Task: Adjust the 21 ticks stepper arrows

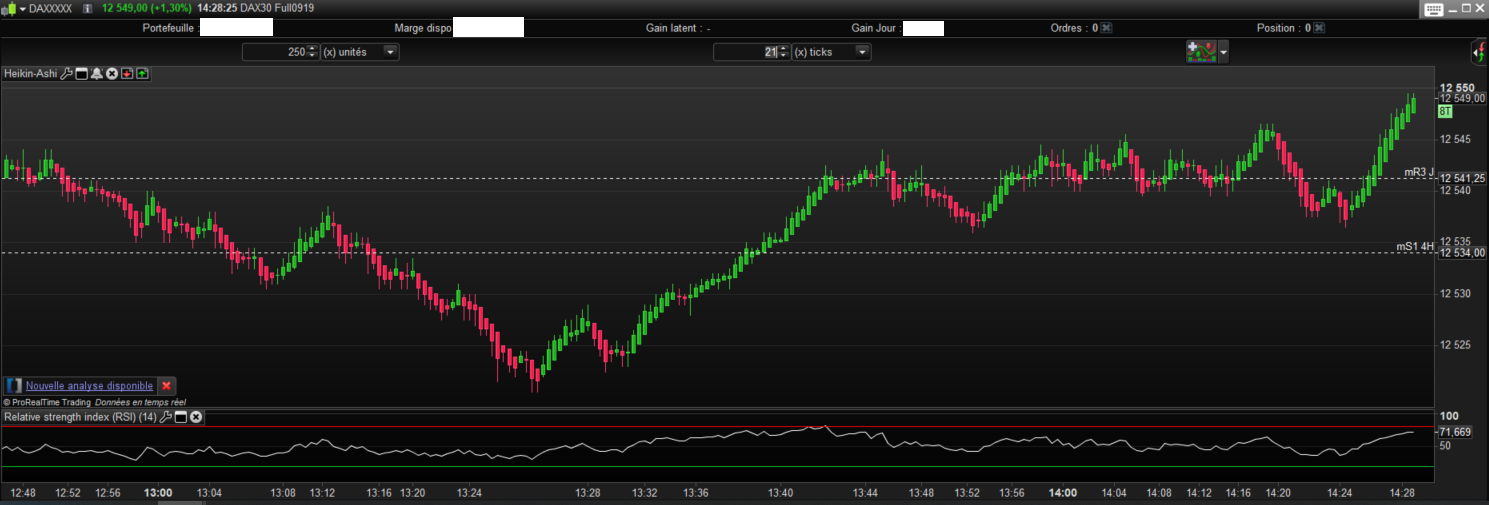Action: [783, 52]
